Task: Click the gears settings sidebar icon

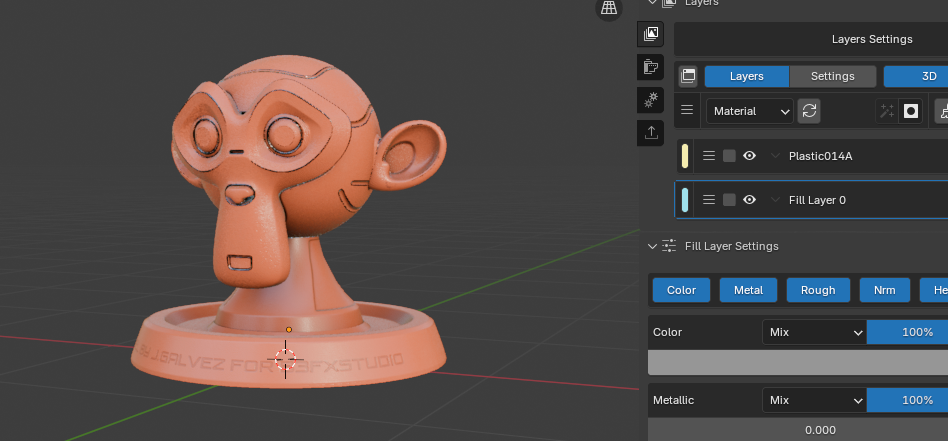Action: (651, 100)
